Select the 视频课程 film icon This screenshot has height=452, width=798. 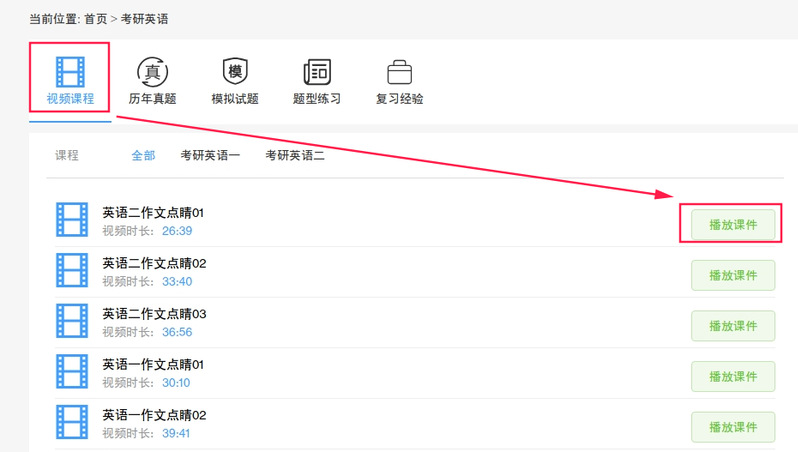70,72
